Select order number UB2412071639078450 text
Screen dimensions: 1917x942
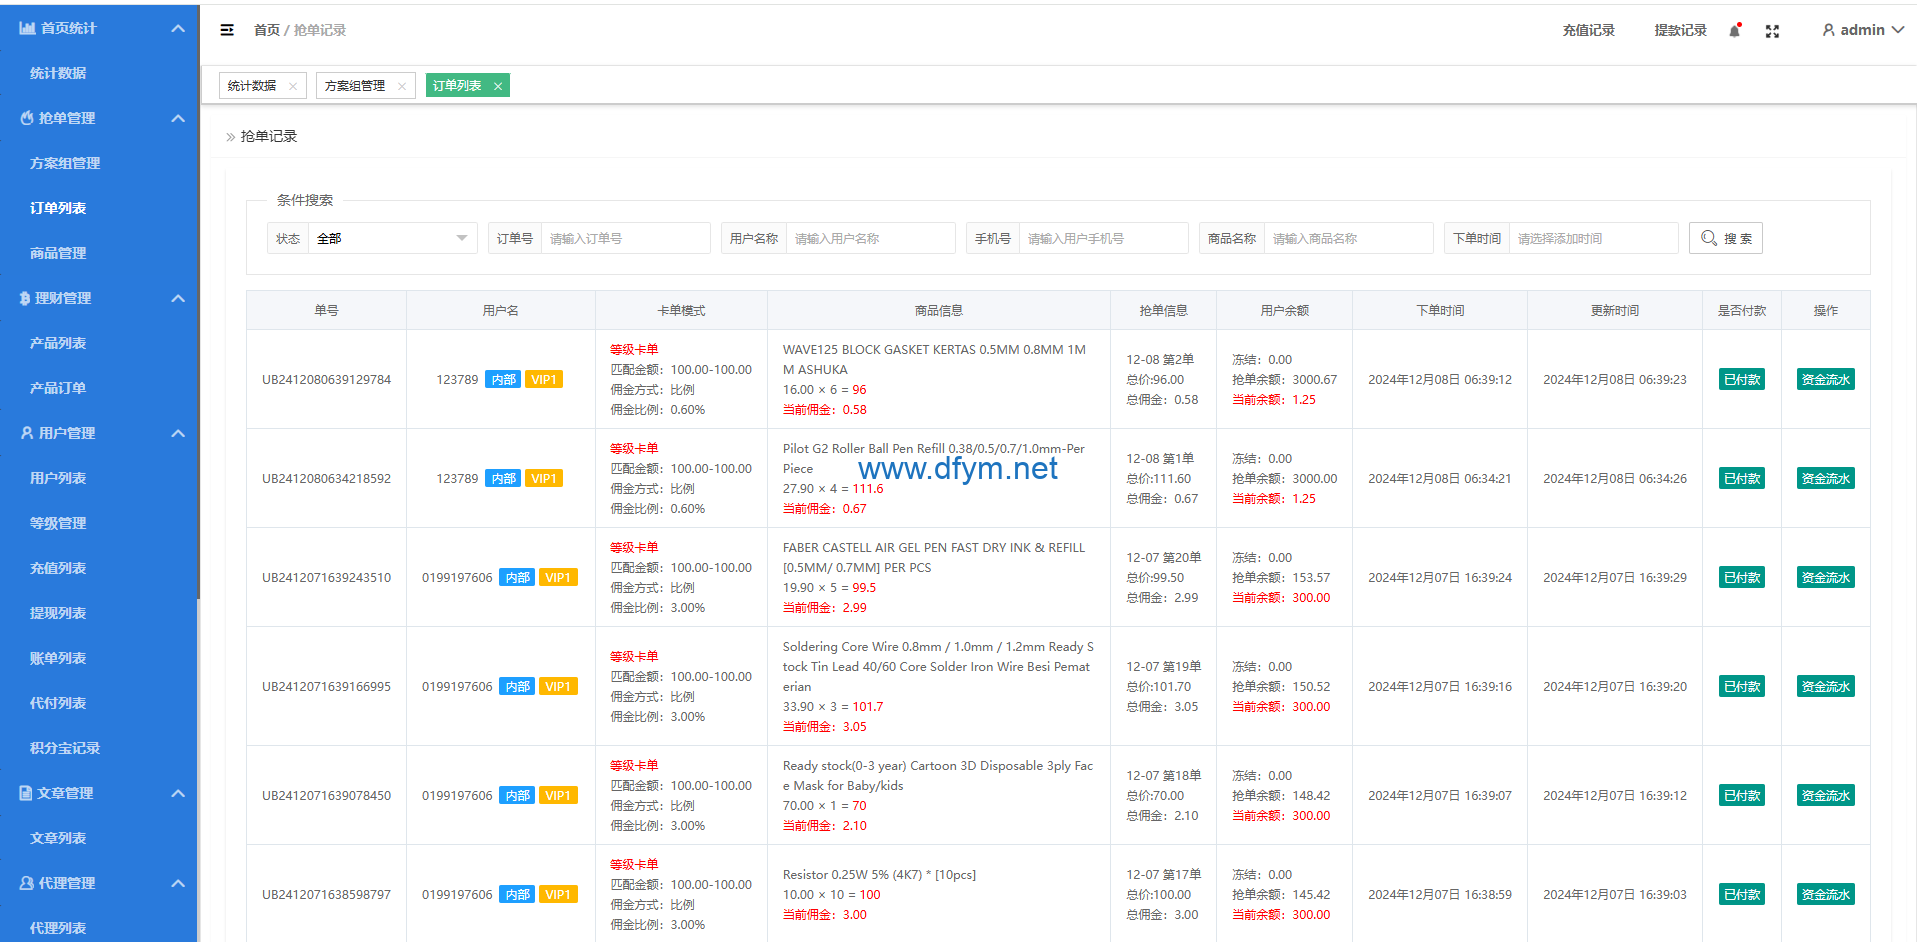point(326,795)
